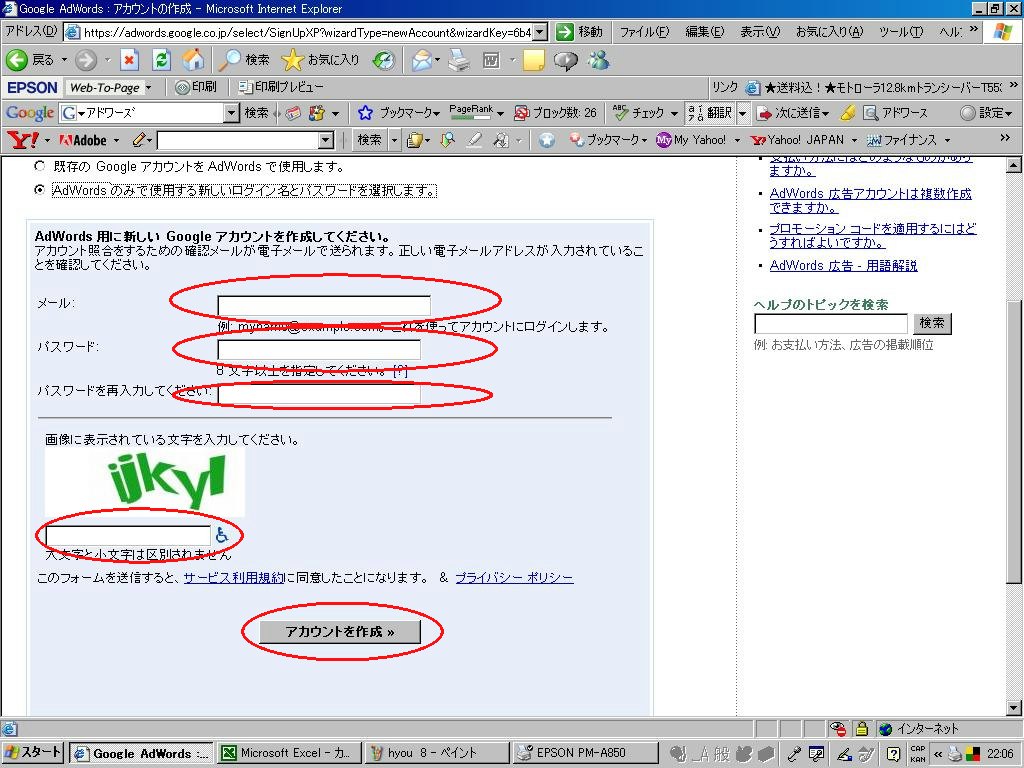Open the Google toolbar search box dropdown
1024x768 pixels.
pyautogui.click(x=231, y=113)
